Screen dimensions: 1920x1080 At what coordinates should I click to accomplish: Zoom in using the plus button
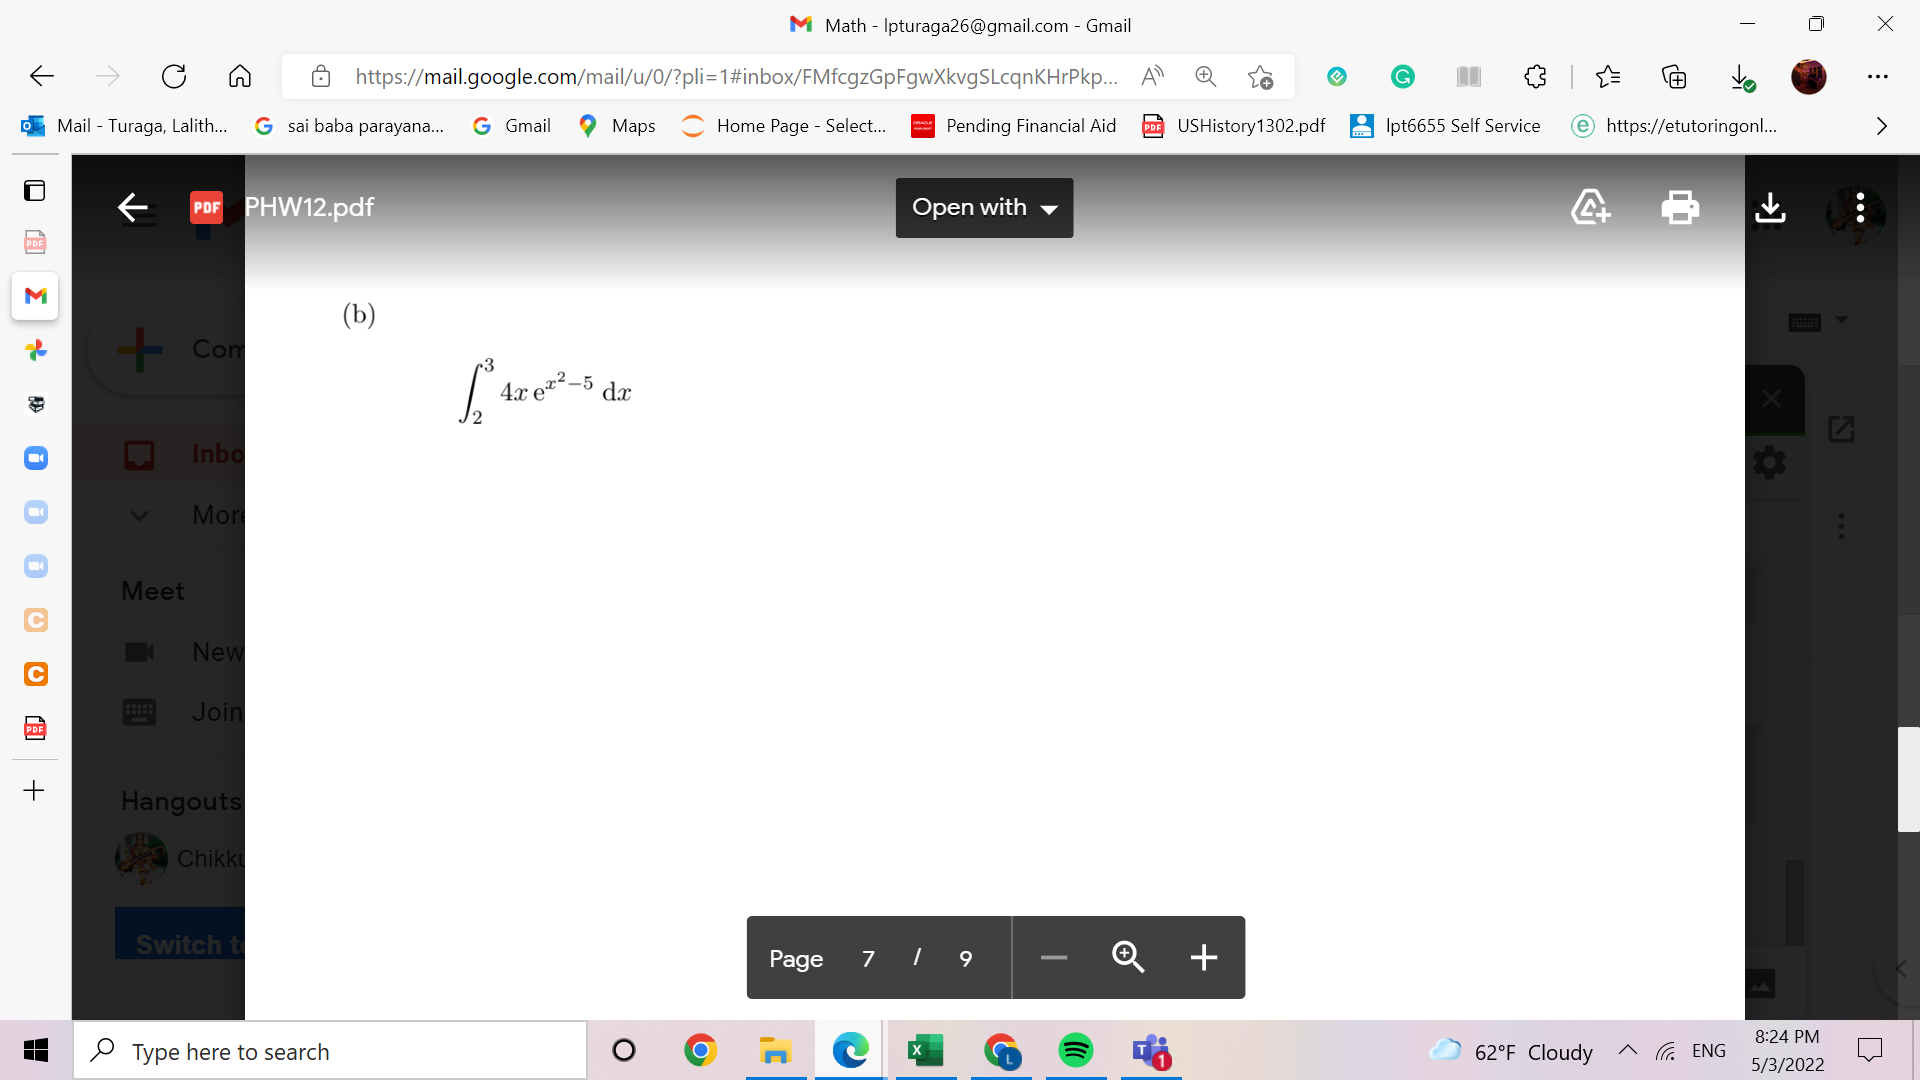click(x=1204, y=958)
